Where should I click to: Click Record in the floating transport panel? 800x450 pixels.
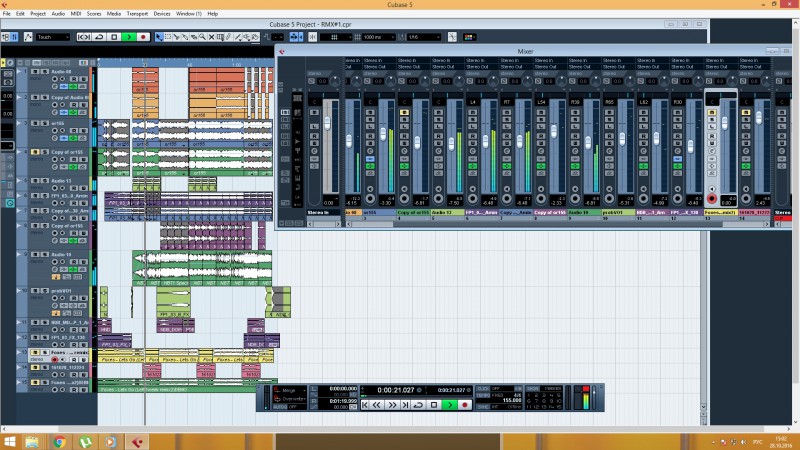[465, 405]
